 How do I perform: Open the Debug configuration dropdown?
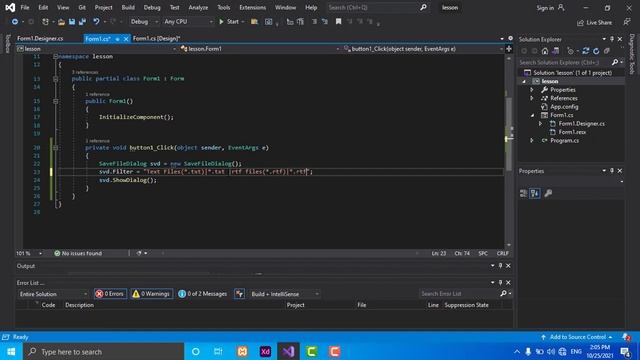point(144,22)
